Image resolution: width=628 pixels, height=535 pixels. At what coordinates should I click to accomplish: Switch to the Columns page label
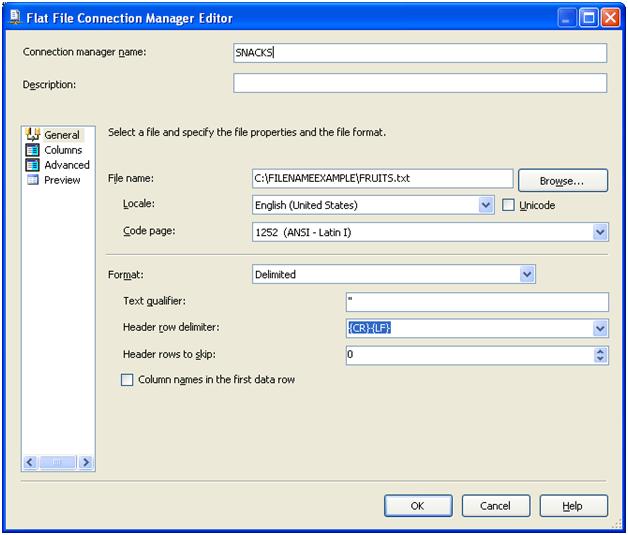pyautogui.click(x=63, y=150)
